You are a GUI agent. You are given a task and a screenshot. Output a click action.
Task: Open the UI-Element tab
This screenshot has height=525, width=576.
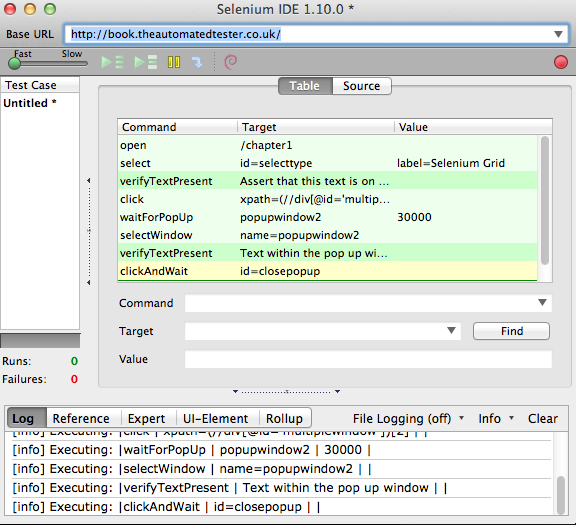click(x=216, y=418)
